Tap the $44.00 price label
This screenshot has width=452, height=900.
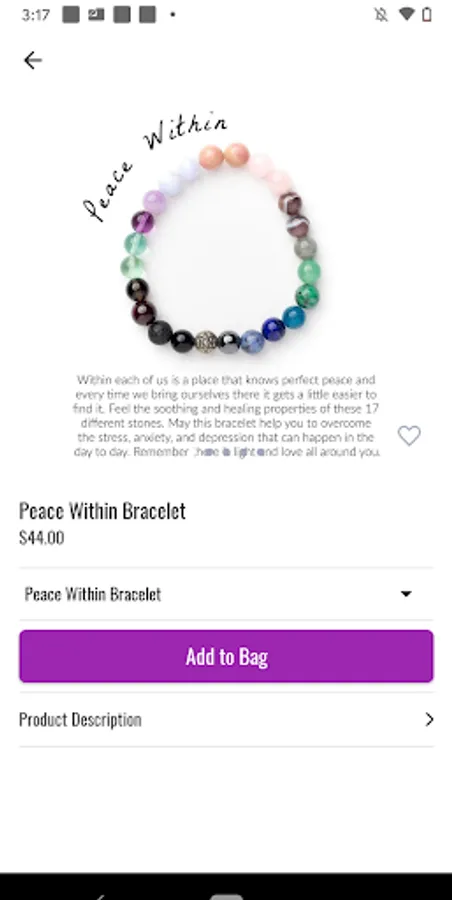tap(41, 538)
